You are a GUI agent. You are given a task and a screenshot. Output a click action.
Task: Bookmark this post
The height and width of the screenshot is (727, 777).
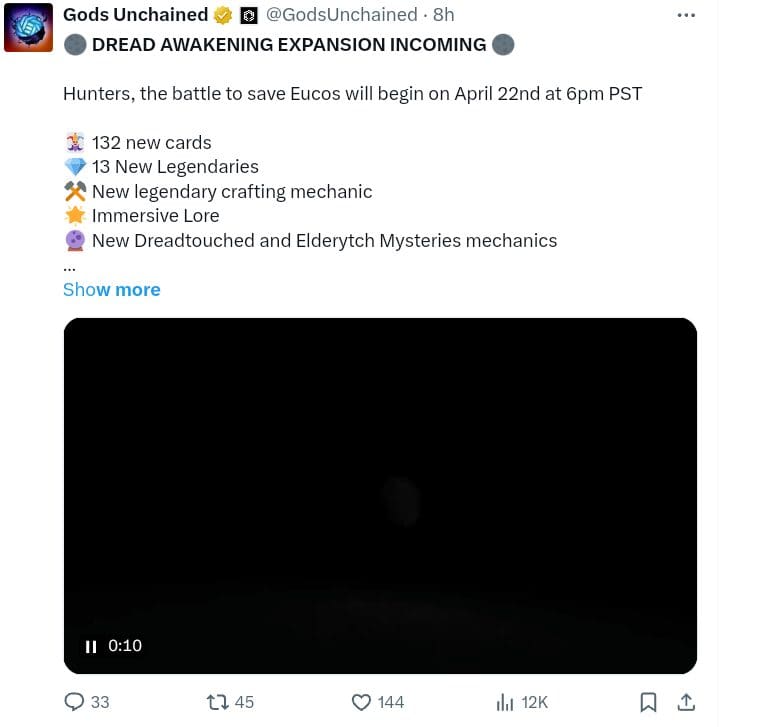(648, 702)
